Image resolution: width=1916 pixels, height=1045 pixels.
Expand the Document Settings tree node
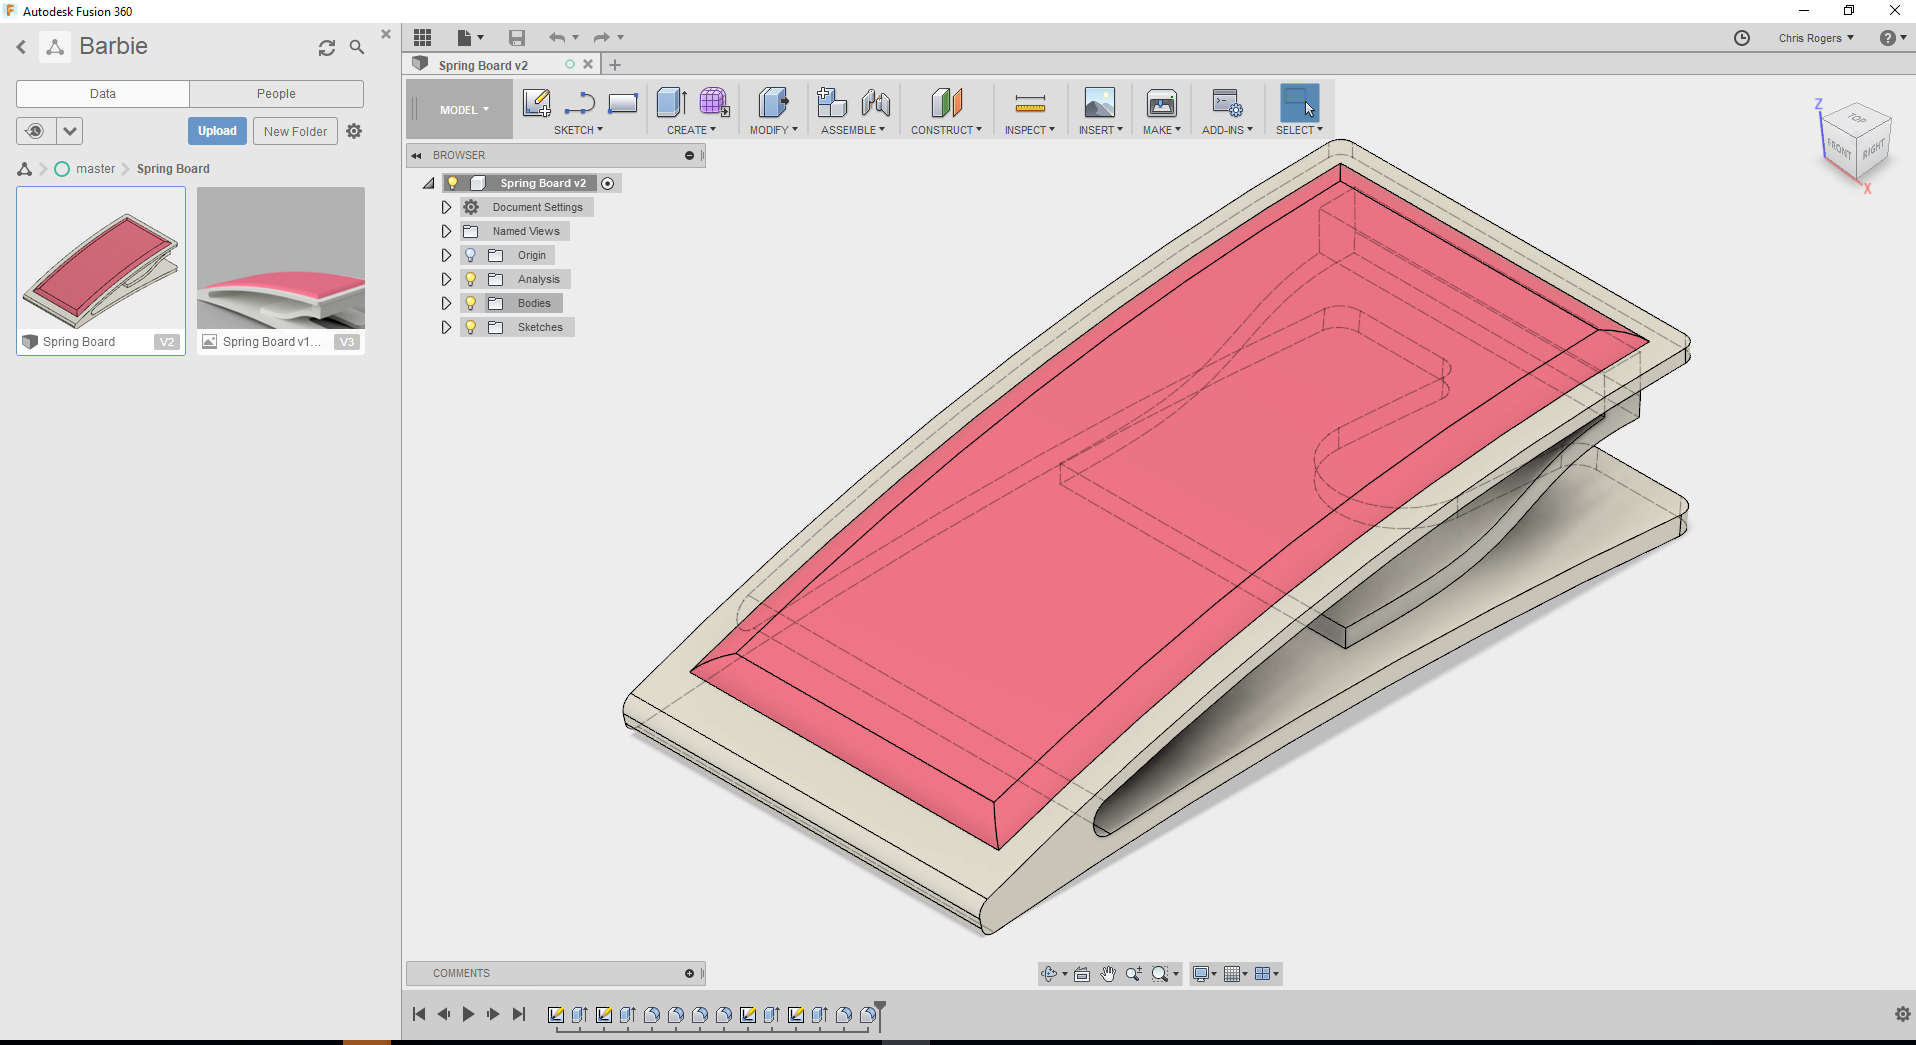point(447,207)
